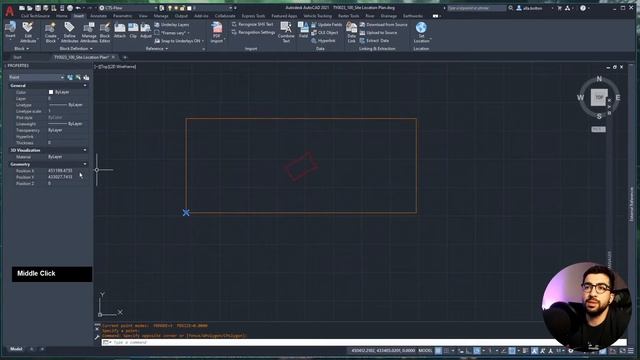Click Recognize SHX Text
Screen dimensions: 640x360
(x=253, y=24)
